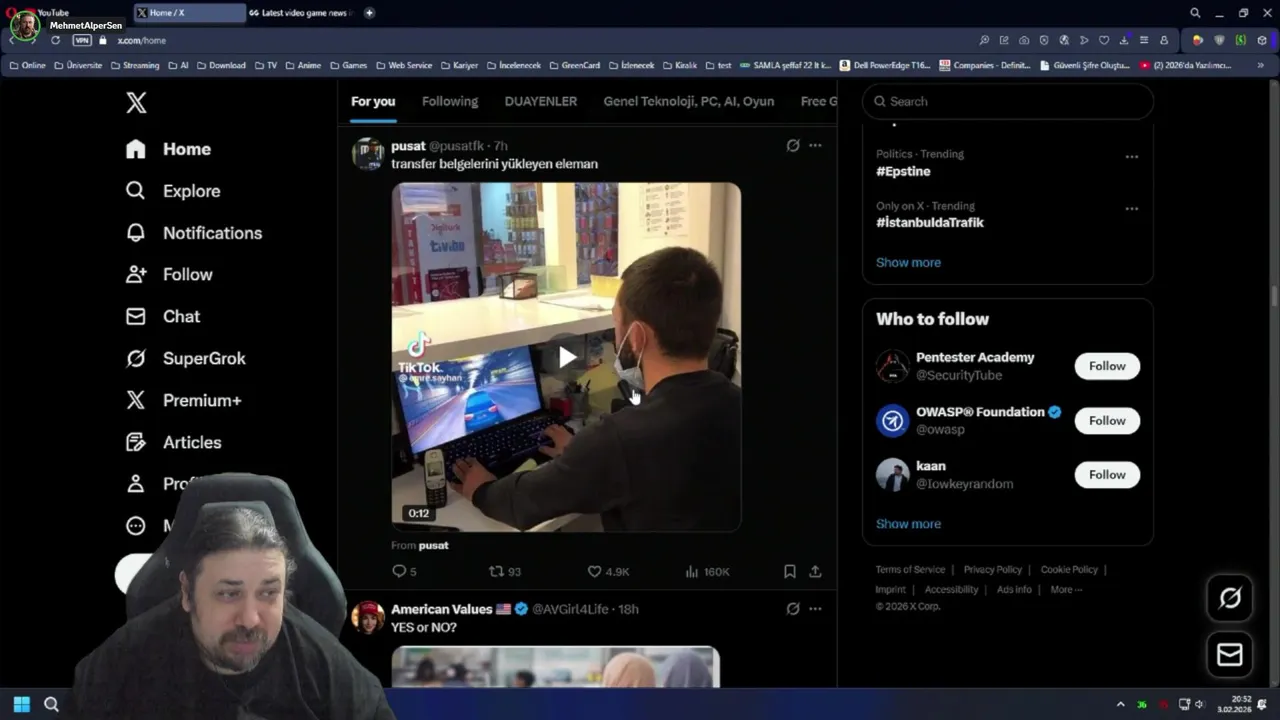Open options for #İstanbuldaTrafik trend
Viewport: 1280px width, 720px height.
click(x=1131, y=209)
